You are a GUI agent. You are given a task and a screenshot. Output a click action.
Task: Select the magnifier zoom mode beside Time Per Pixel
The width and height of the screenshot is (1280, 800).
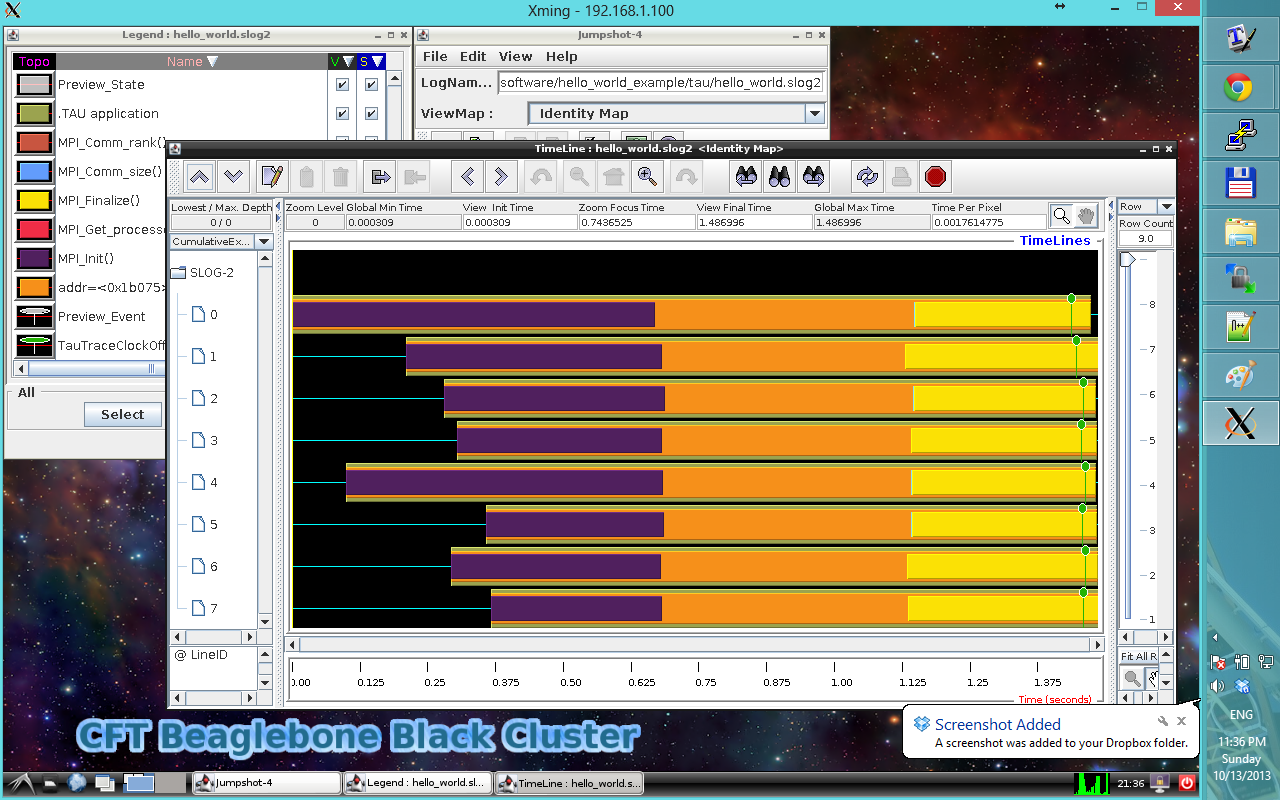coord(1061,216)
